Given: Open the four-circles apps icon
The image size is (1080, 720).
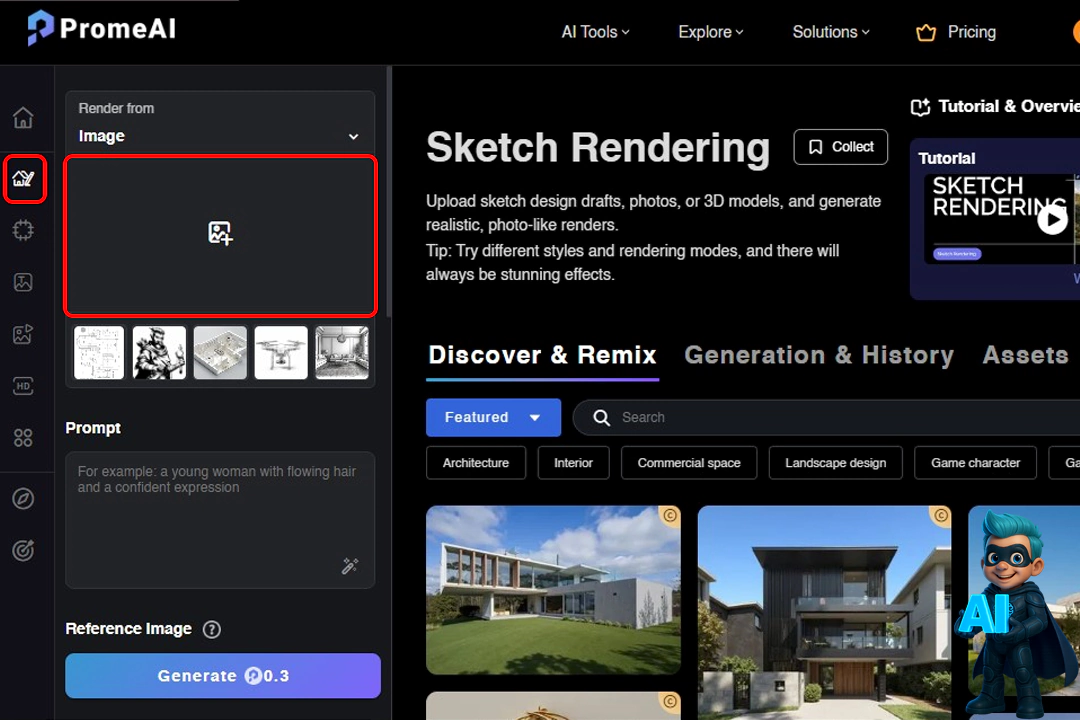Looking at the screenshot, I should 23,438.
